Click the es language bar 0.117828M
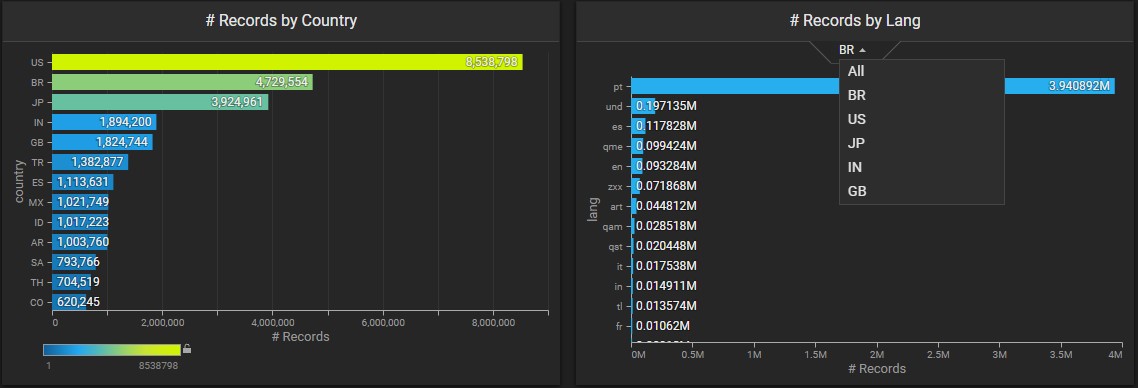Image resolution: width=1138 pixels, height=388 pixels. click(666, 126)
